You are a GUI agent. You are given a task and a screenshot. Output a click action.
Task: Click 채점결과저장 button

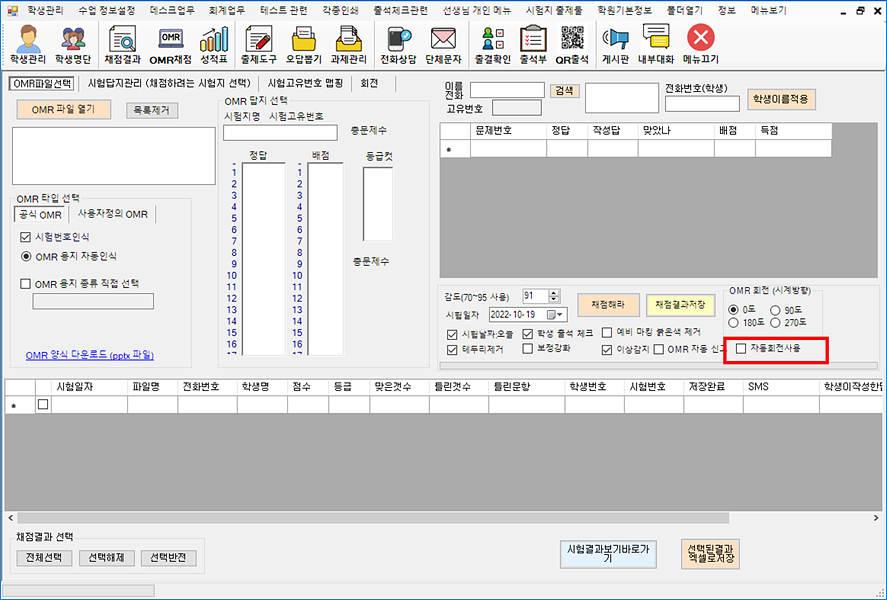(x=681, y=305)
